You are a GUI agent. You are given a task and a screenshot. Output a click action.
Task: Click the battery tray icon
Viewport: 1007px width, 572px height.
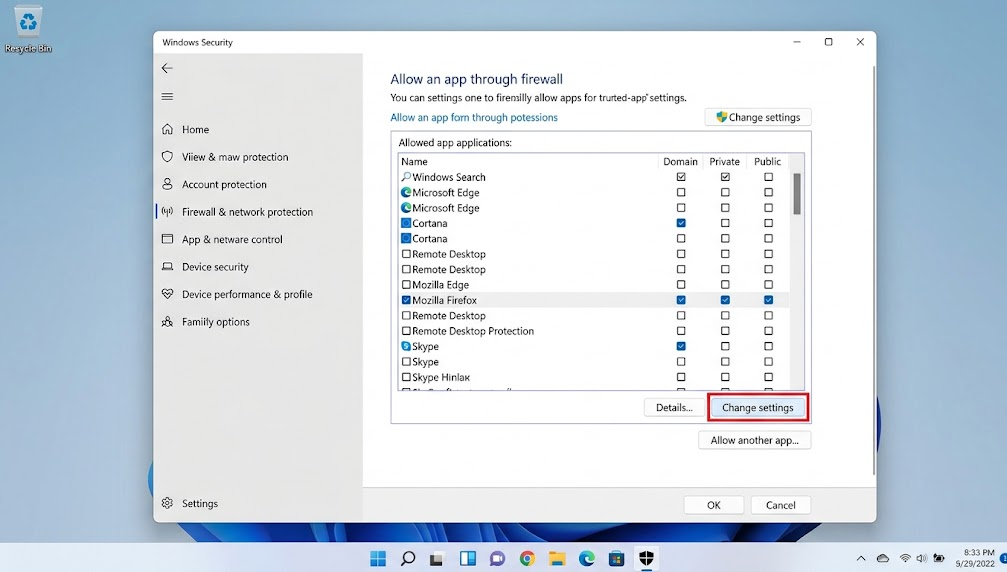click(x=939, y=559)
